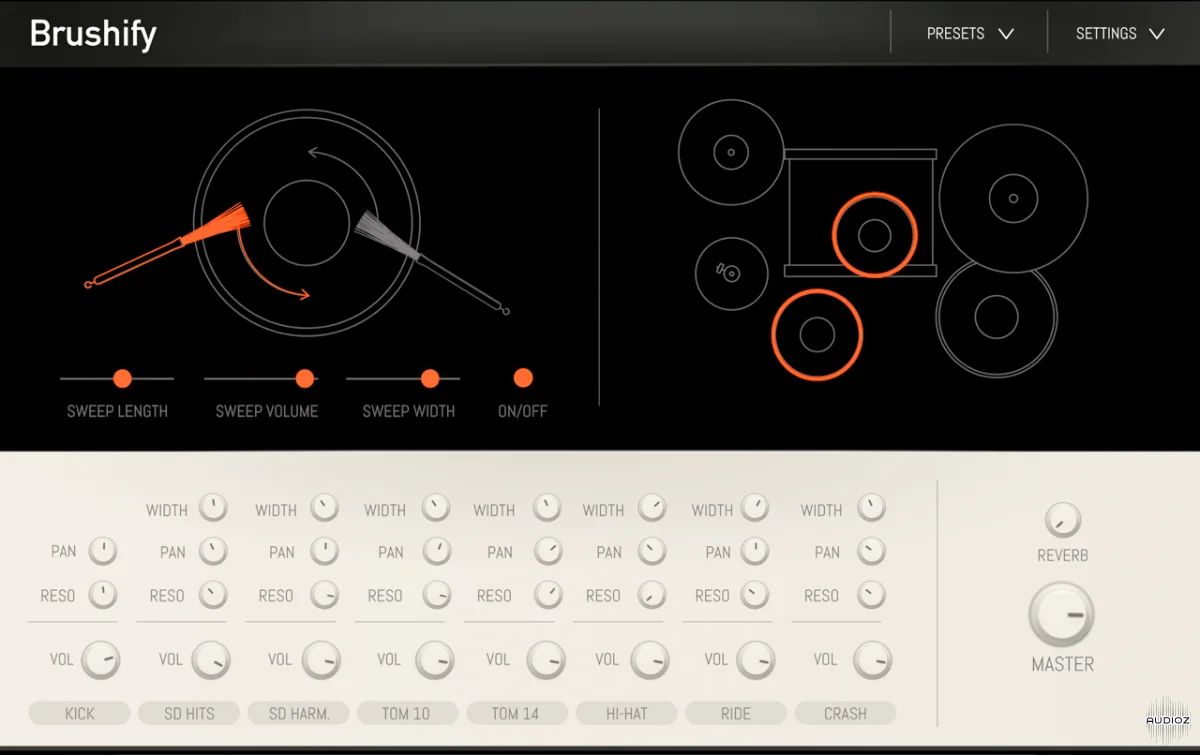Screen dimensions: 1200x755
Task: Click the HI-HAT VOL knob
Action: (x=650, y=660)
